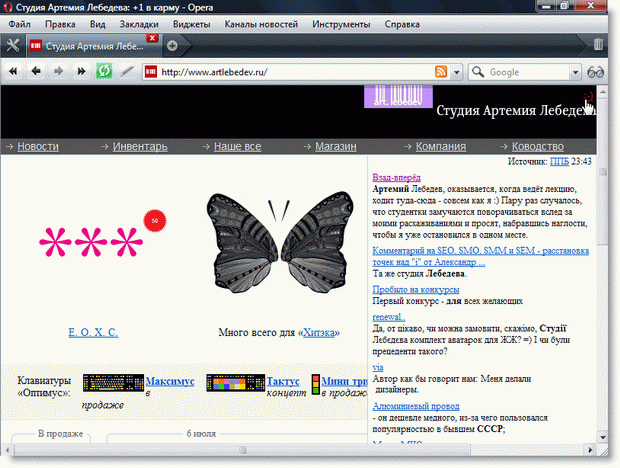Click the wand pencil icon in the toolbar
This screenshot has height=468, width=620.
pyautogui.click(x=127, y=72)
